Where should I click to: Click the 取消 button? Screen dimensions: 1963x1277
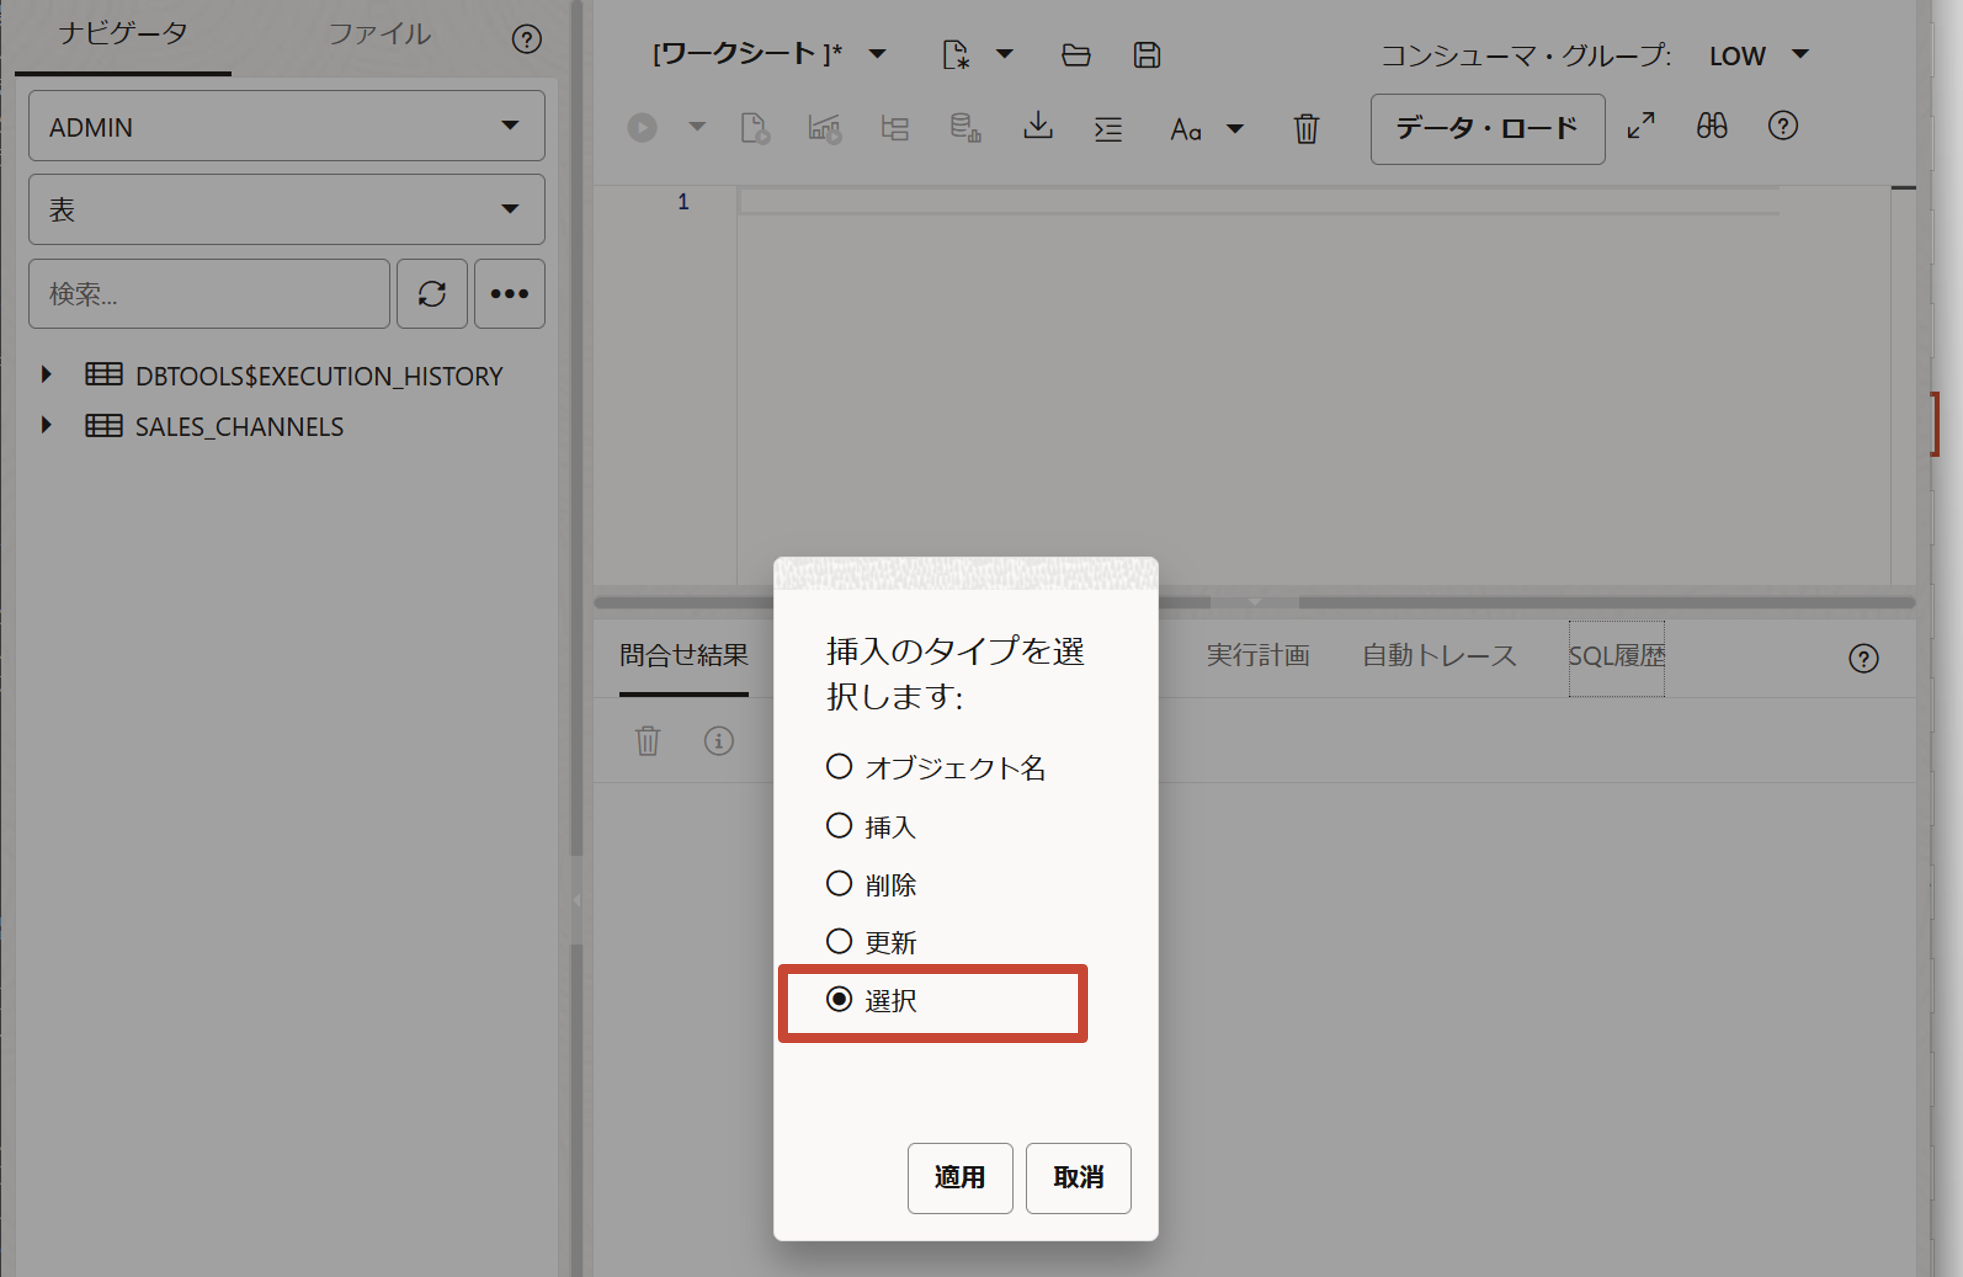point(1078,1178)
